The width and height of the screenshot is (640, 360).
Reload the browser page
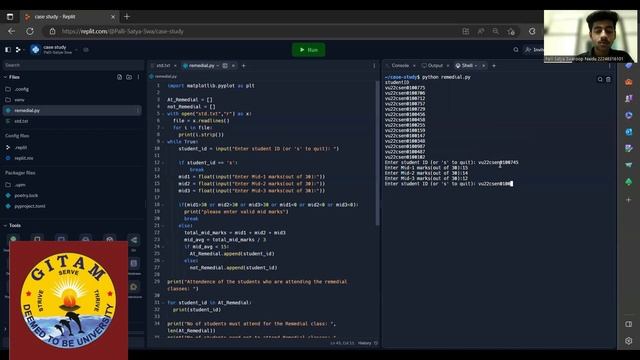point(30,31)
